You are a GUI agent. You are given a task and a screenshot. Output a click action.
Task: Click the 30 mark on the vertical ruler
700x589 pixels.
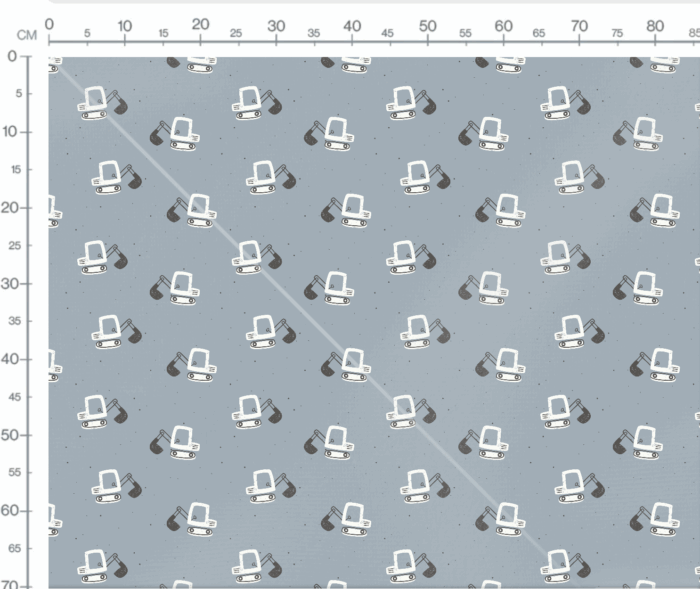10,284
